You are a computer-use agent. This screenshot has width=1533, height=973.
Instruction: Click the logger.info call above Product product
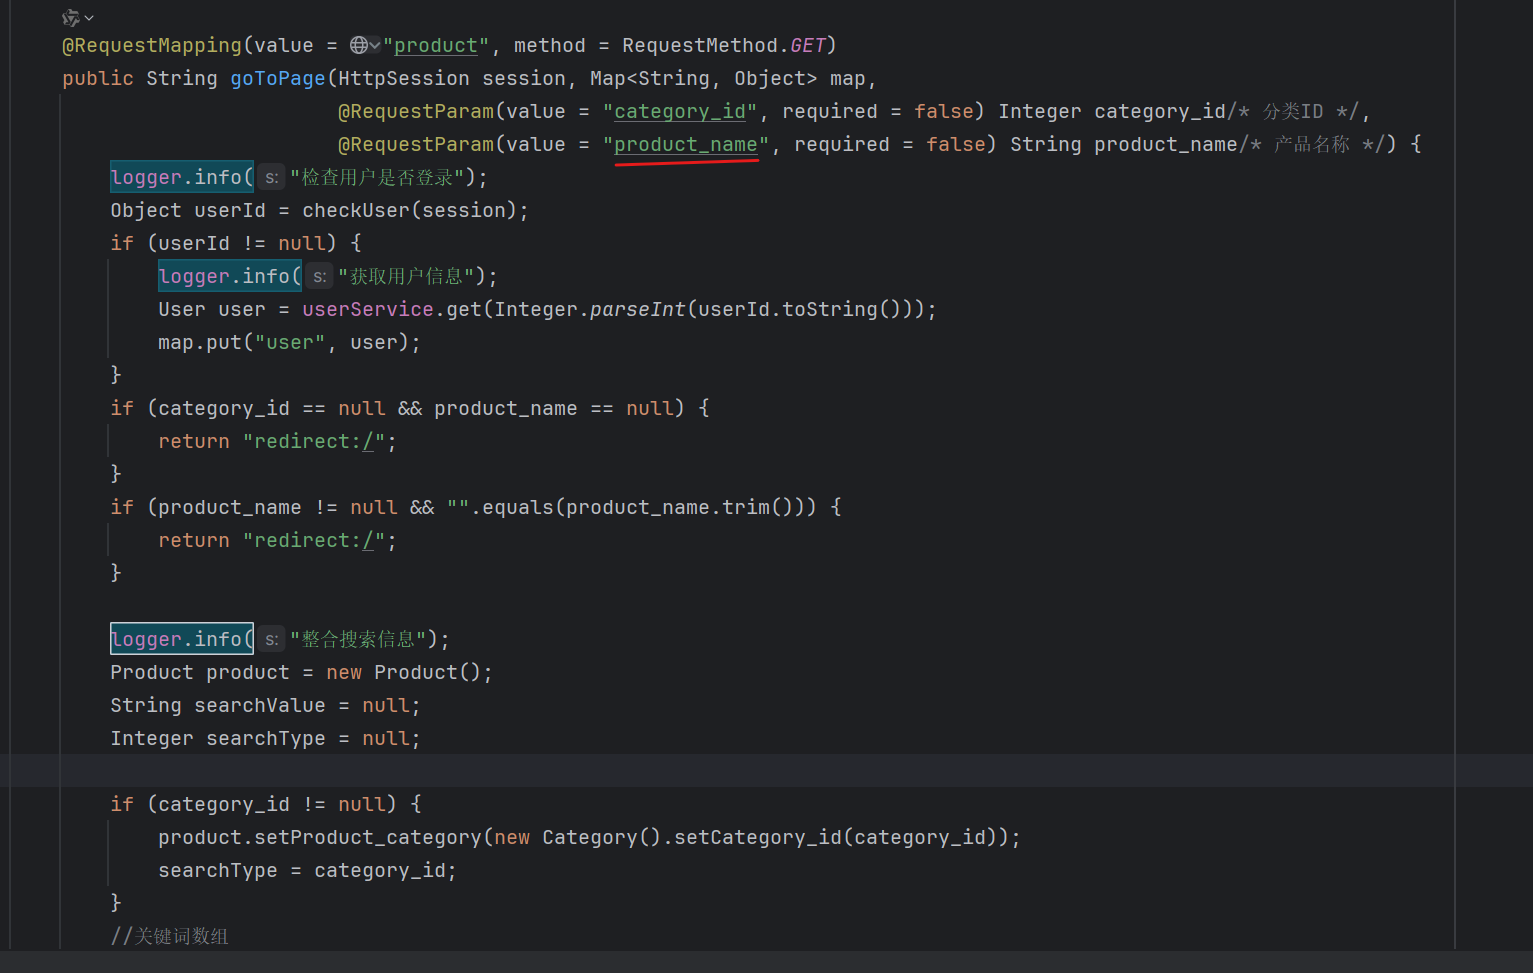[x=181, y=639]
